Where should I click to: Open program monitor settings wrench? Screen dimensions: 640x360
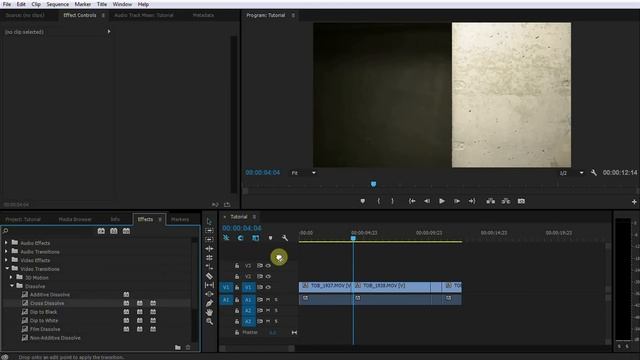(x=593, y=173)
